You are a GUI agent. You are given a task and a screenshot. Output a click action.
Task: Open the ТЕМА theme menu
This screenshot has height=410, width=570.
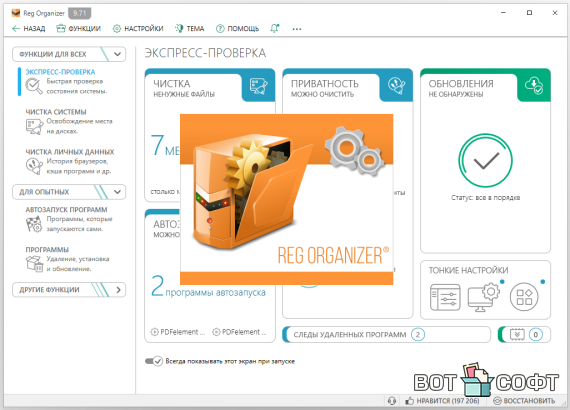tap(189, 28)
